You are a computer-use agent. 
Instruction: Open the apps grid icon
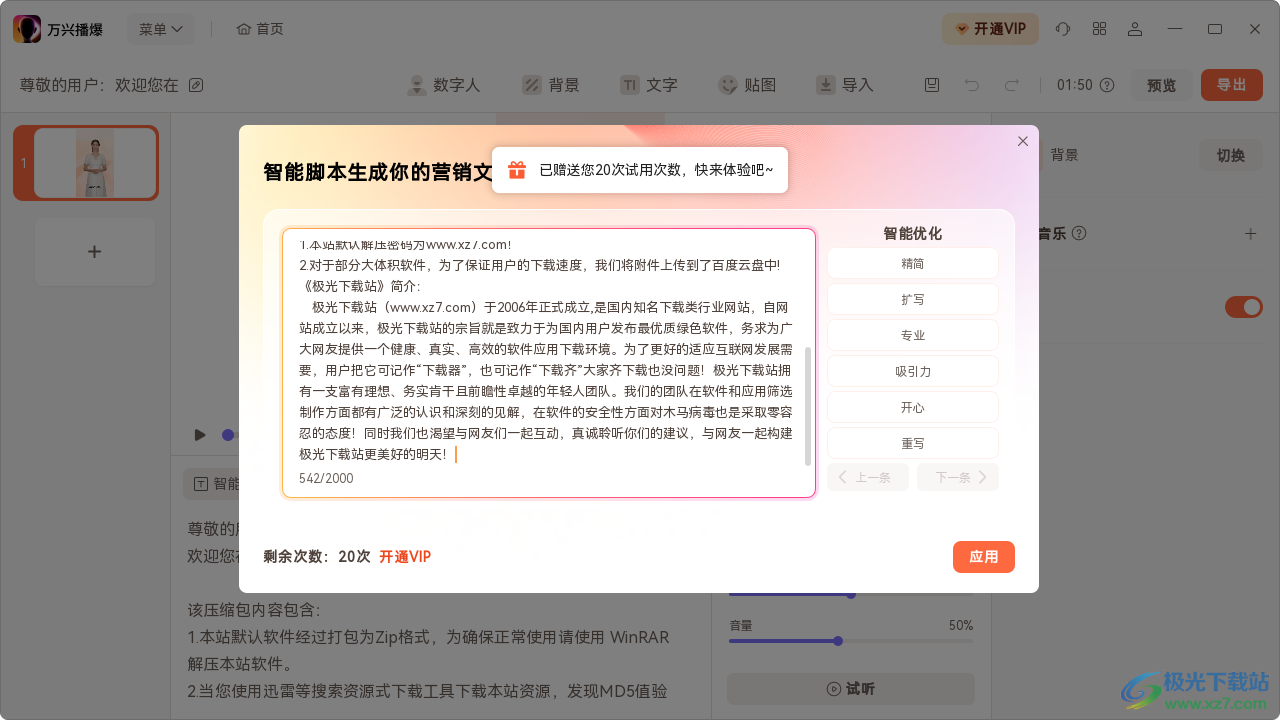point(1099,29)
